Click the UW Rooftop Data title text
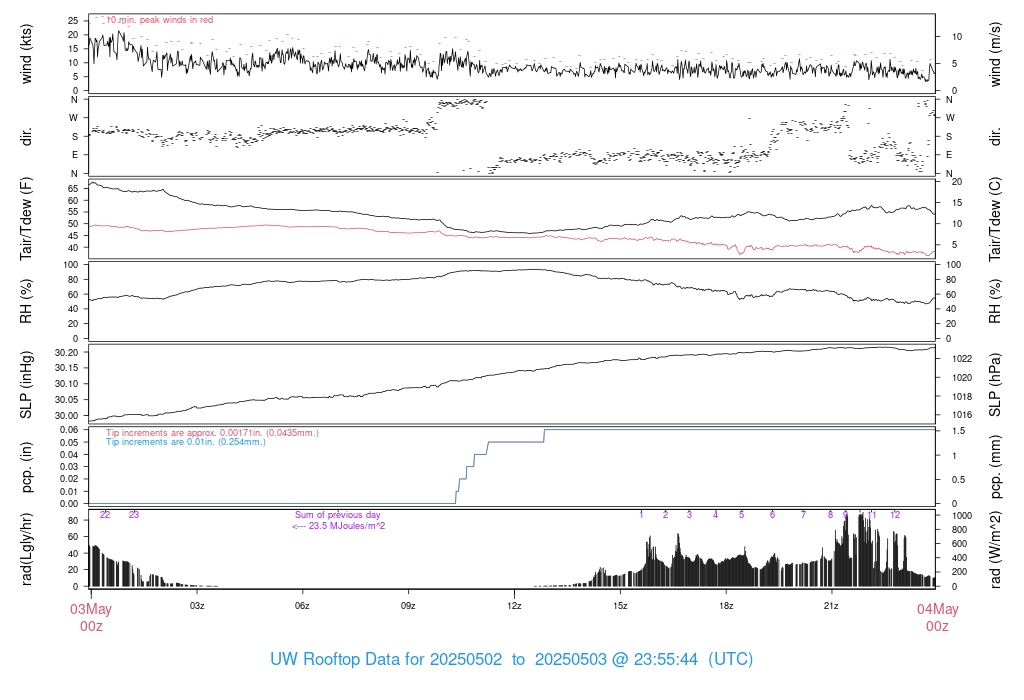 tap(511, 660)
